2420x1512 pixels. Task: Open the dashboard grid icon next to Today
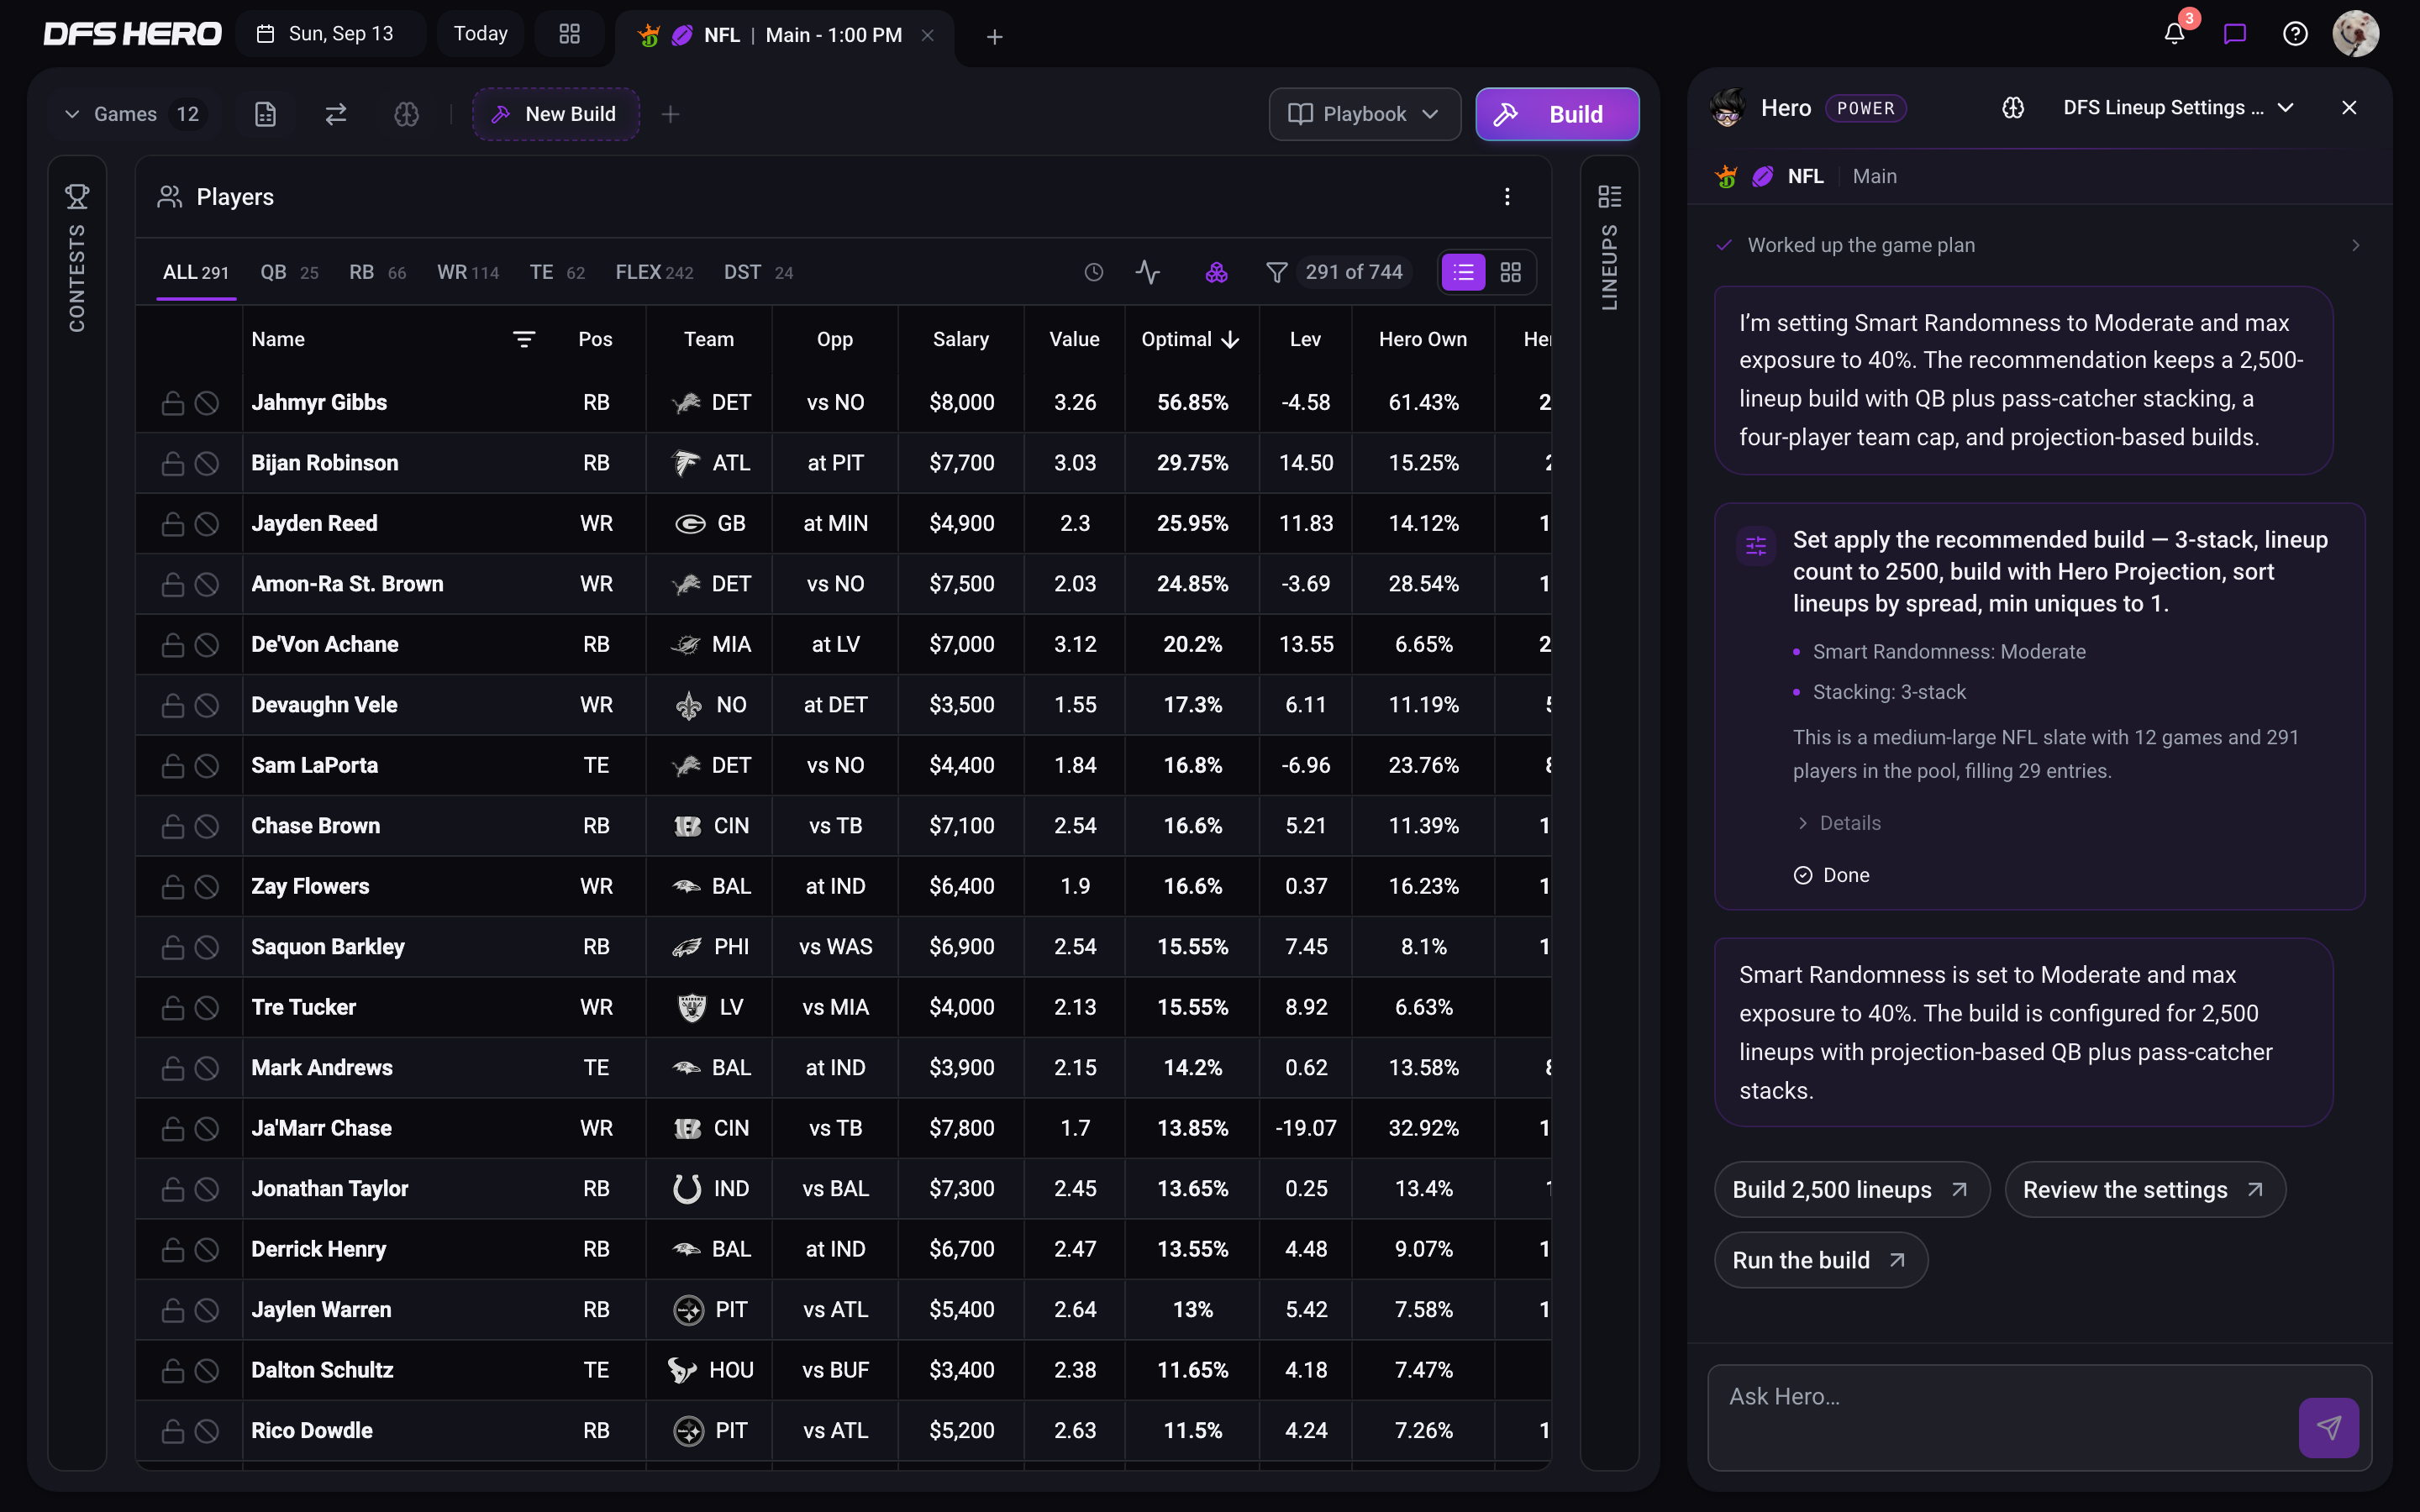(570, 34)
